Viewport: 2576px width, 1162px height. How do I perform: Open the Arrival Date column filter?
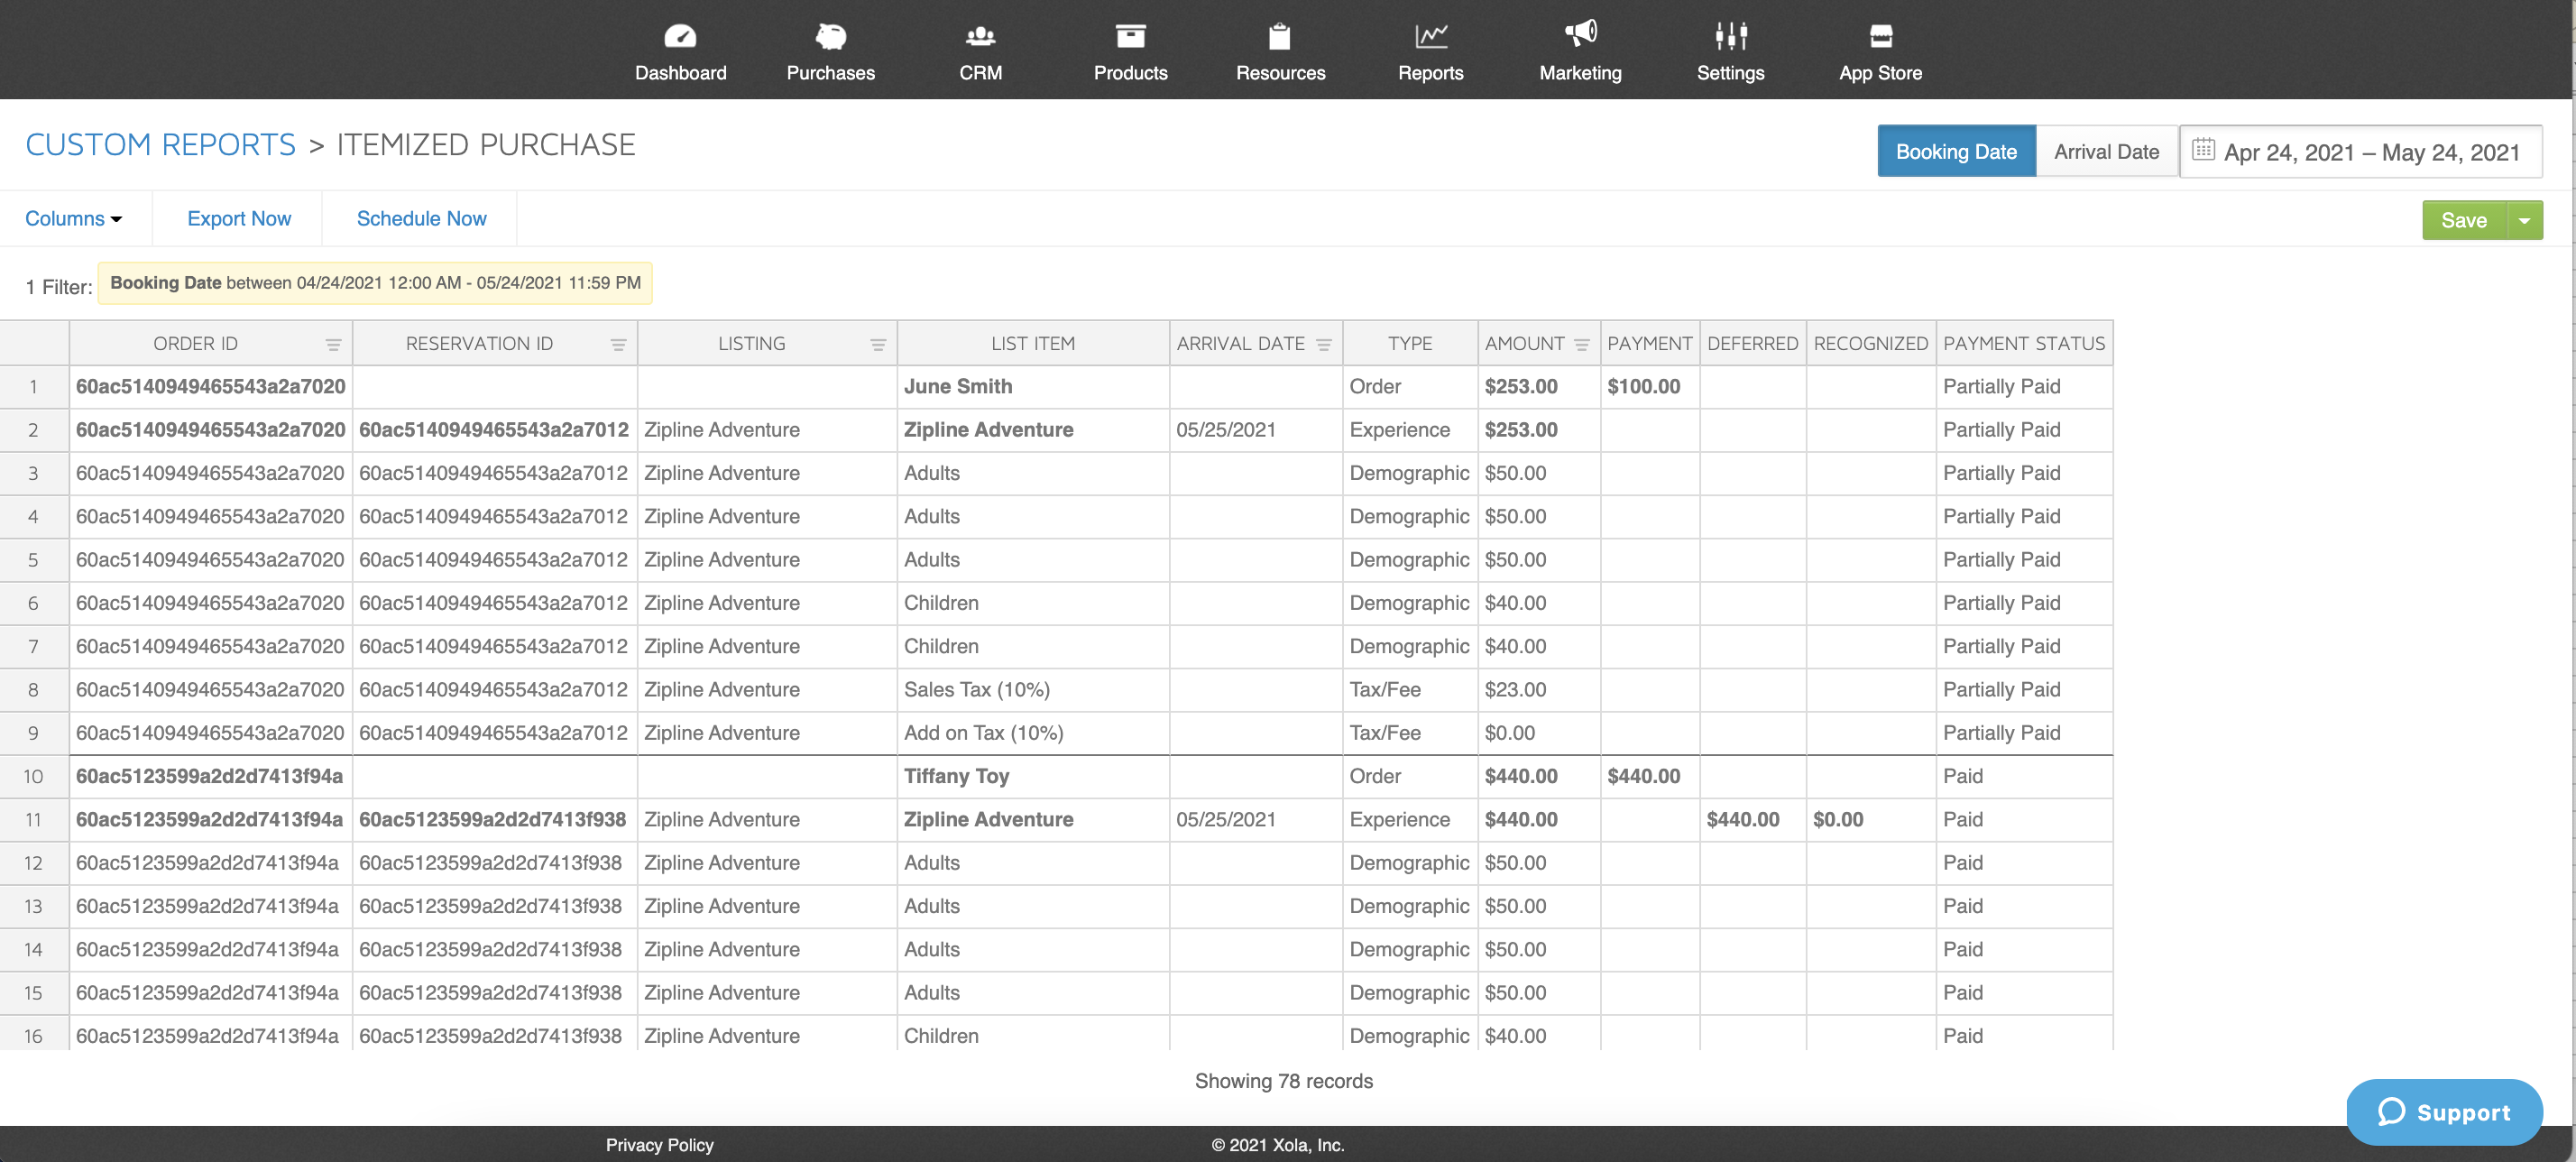[1324, 345]
